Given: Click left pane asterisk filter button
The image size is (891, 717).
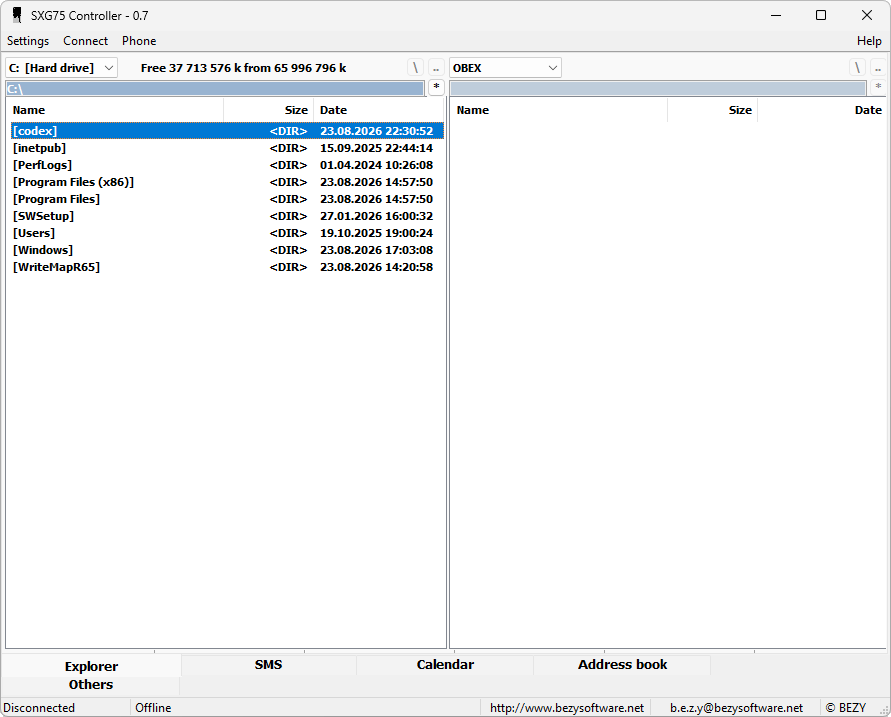Looking at the screenshot, I should click(436, 87).
